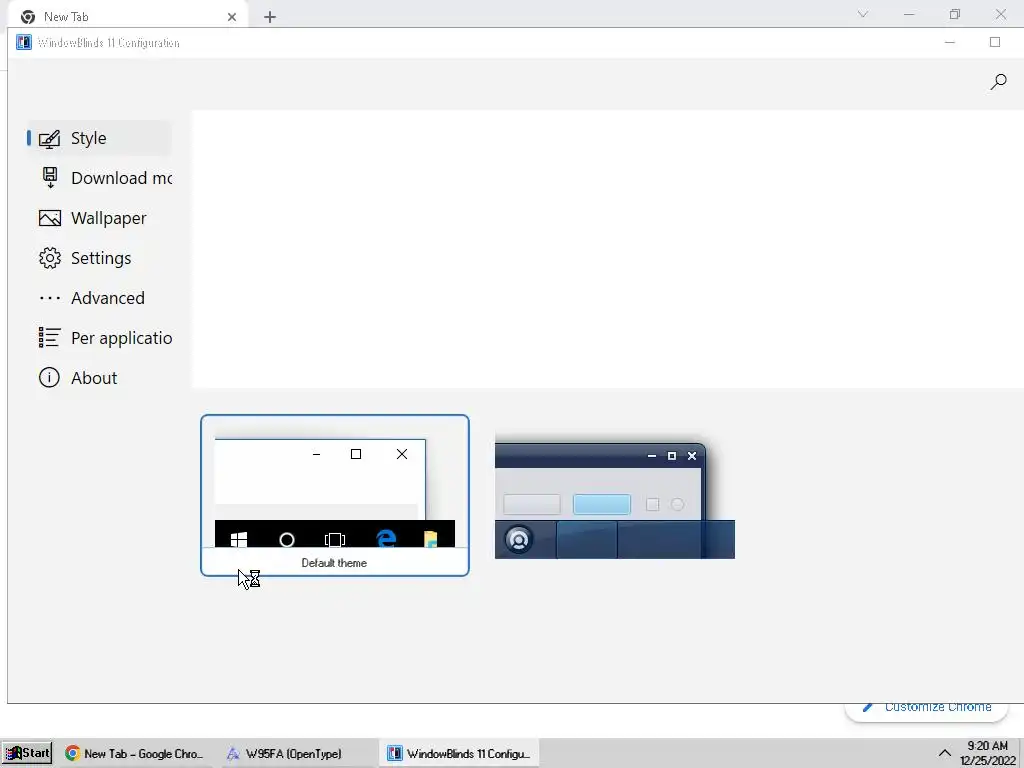Screen dimensions: 1024x768
Task: Click the Chrome New Tab tab
Action: (128, 16)
